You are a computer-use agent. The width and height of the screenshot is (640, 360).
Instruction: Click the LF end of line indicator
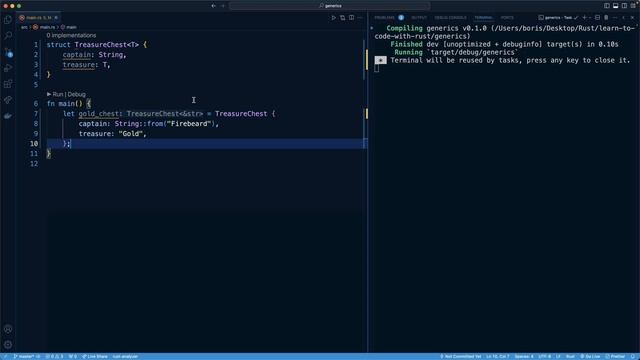(x=558, y=356)
